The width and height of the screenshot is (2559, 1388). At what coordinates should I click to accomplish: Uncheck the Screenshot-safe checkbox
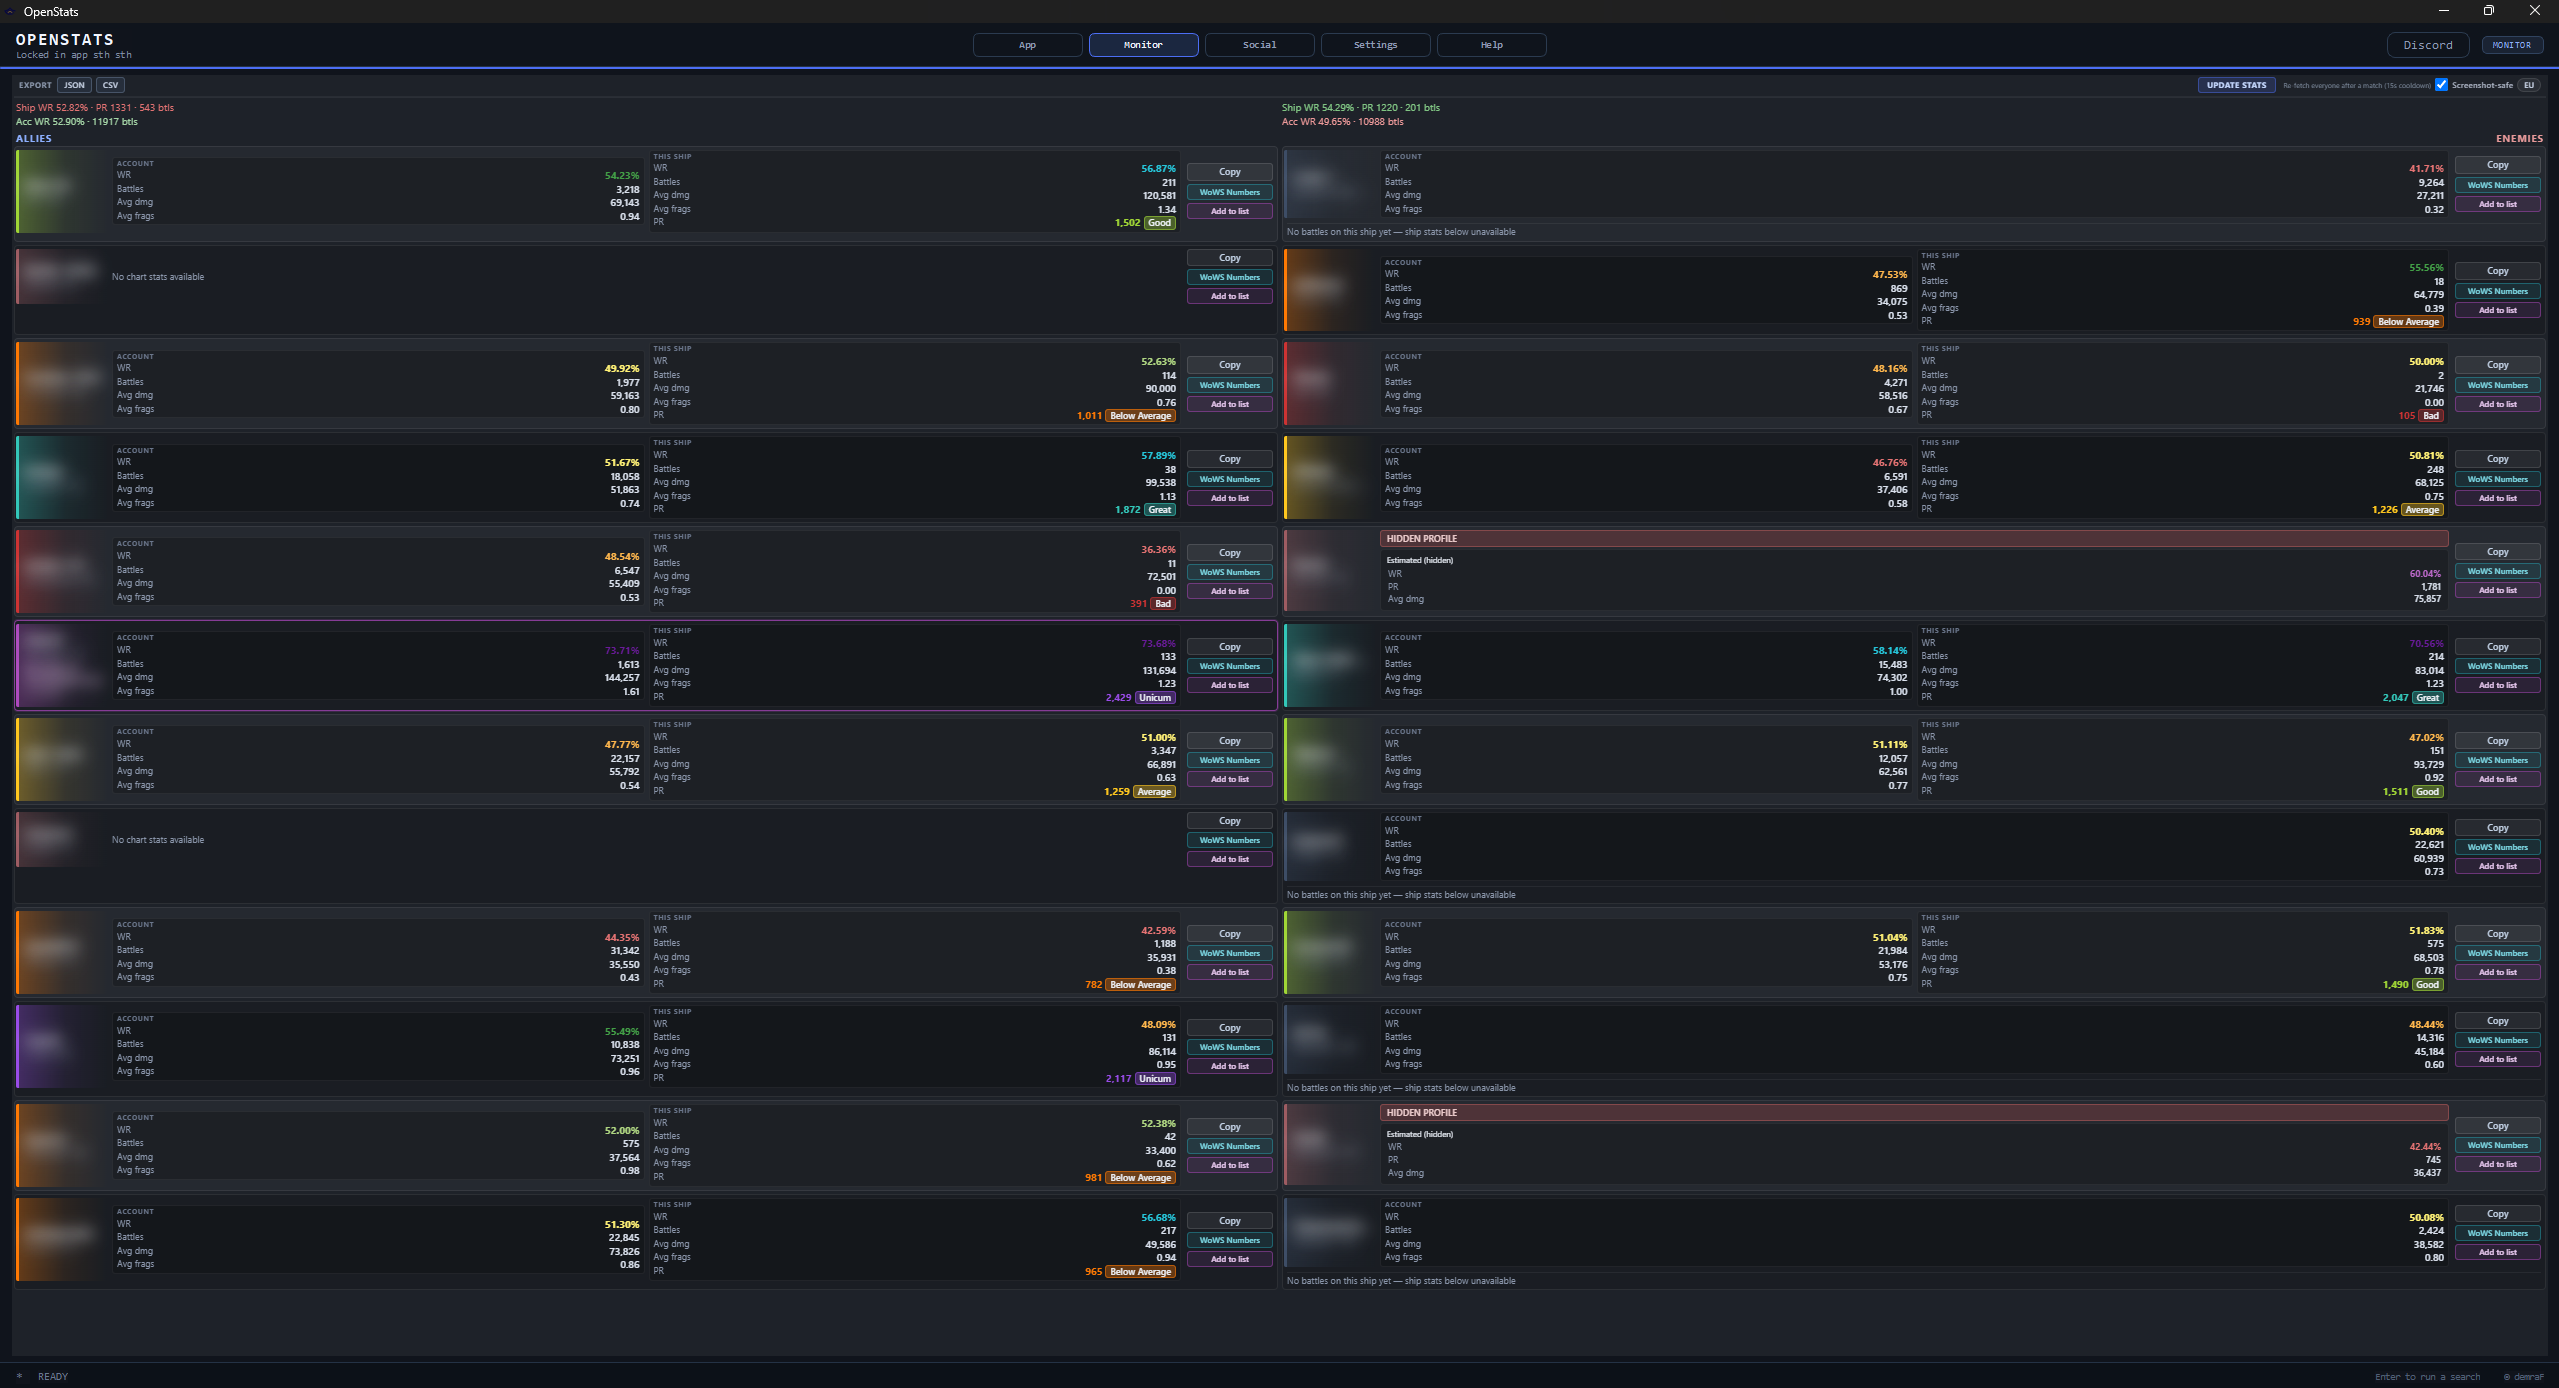tap(2440, 85)
